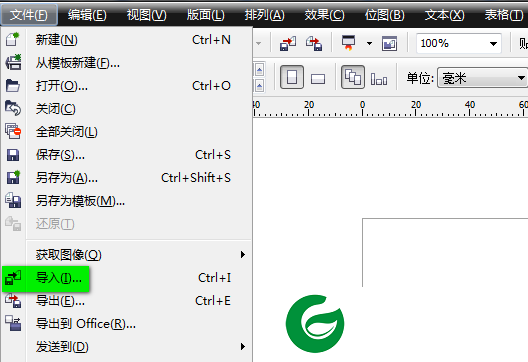Image resolution: width=528 pixels, height=362 pixels.
Task: Open the 文件(F) menu
Action: [29, 15]
